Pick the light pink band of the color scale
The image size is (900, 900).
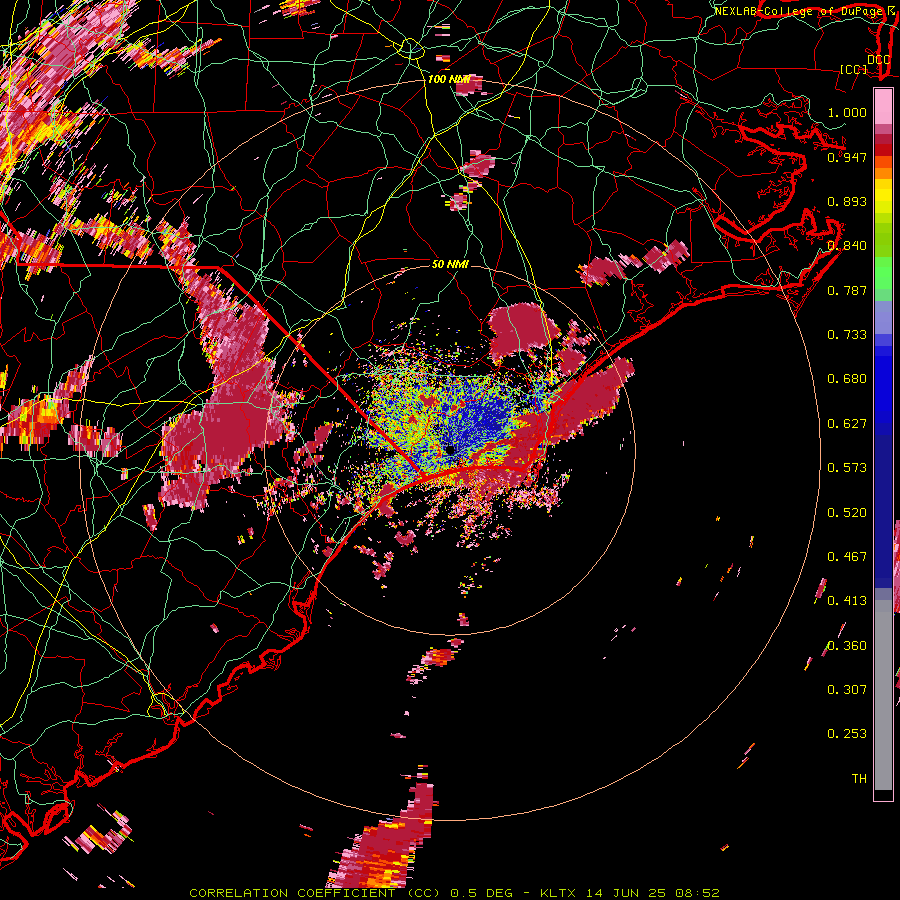(x=883, y=106)
